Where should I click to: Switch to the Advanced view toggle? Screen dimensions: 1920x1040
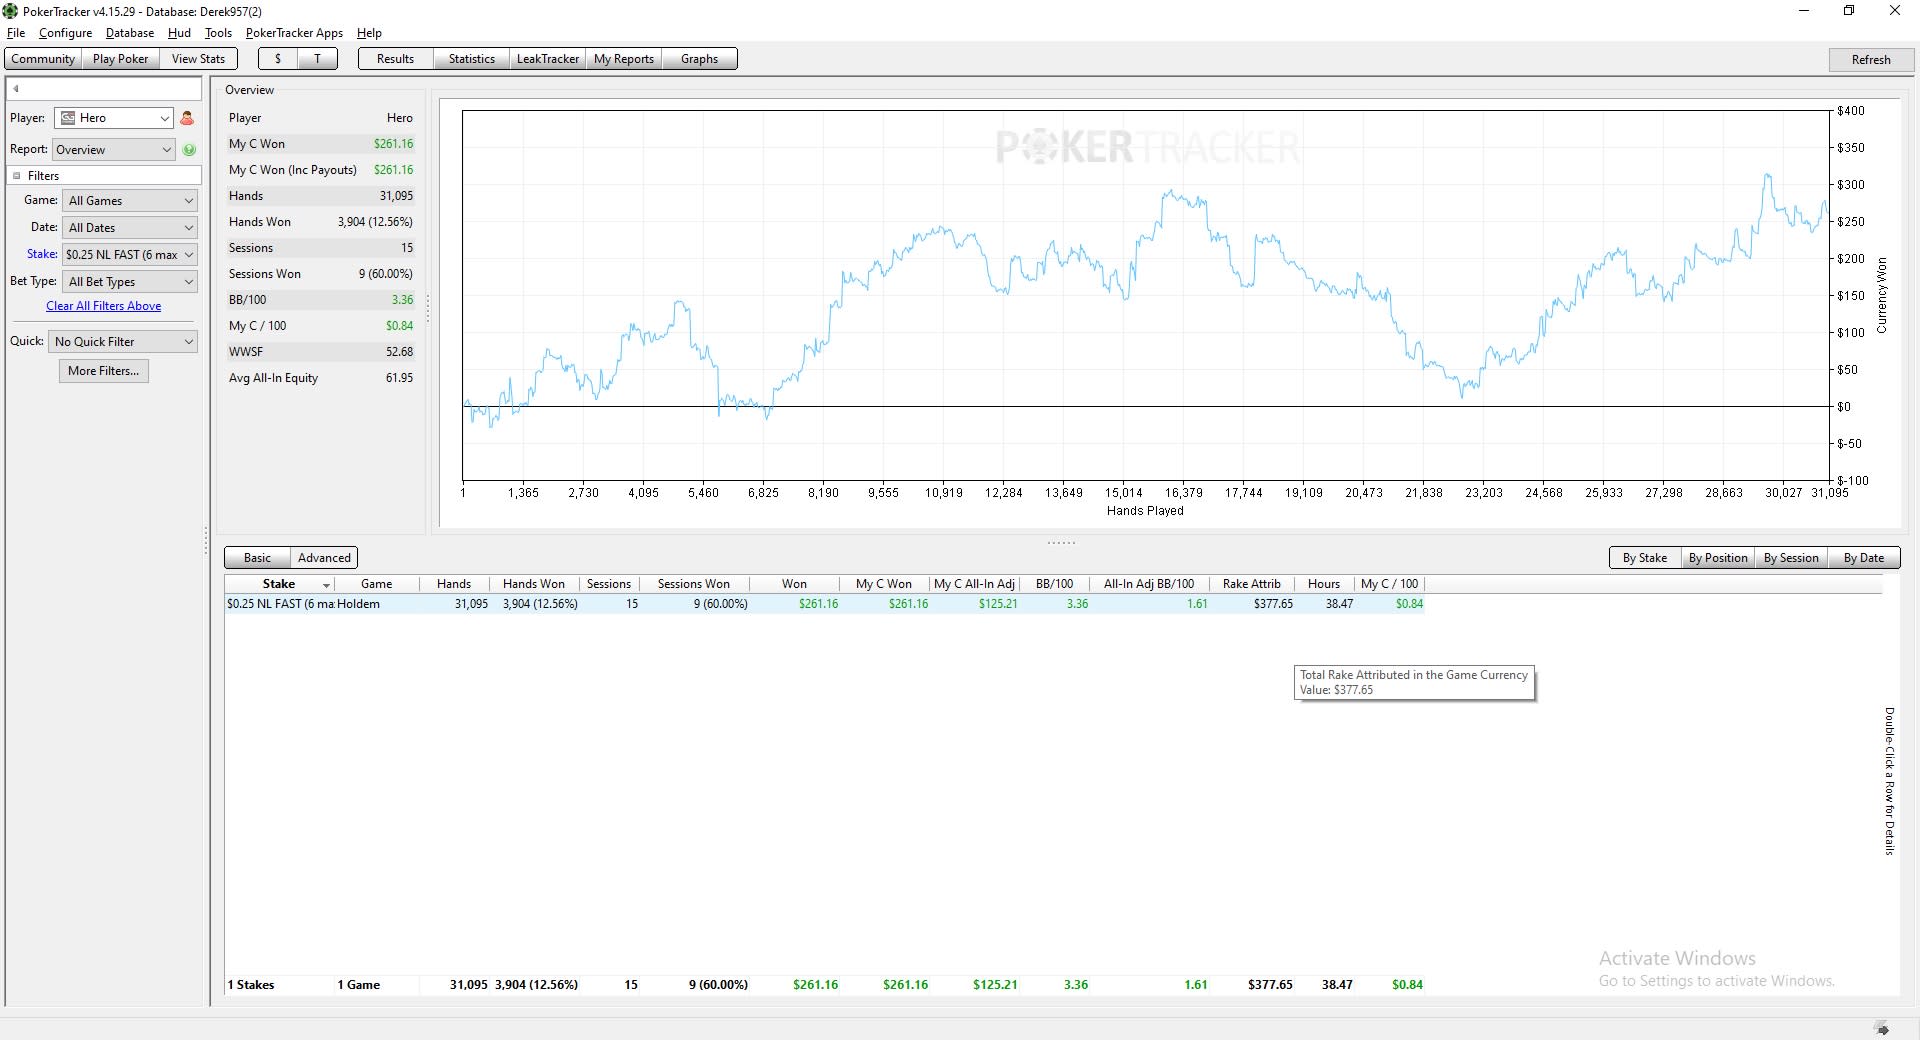[x=324, y=558]
